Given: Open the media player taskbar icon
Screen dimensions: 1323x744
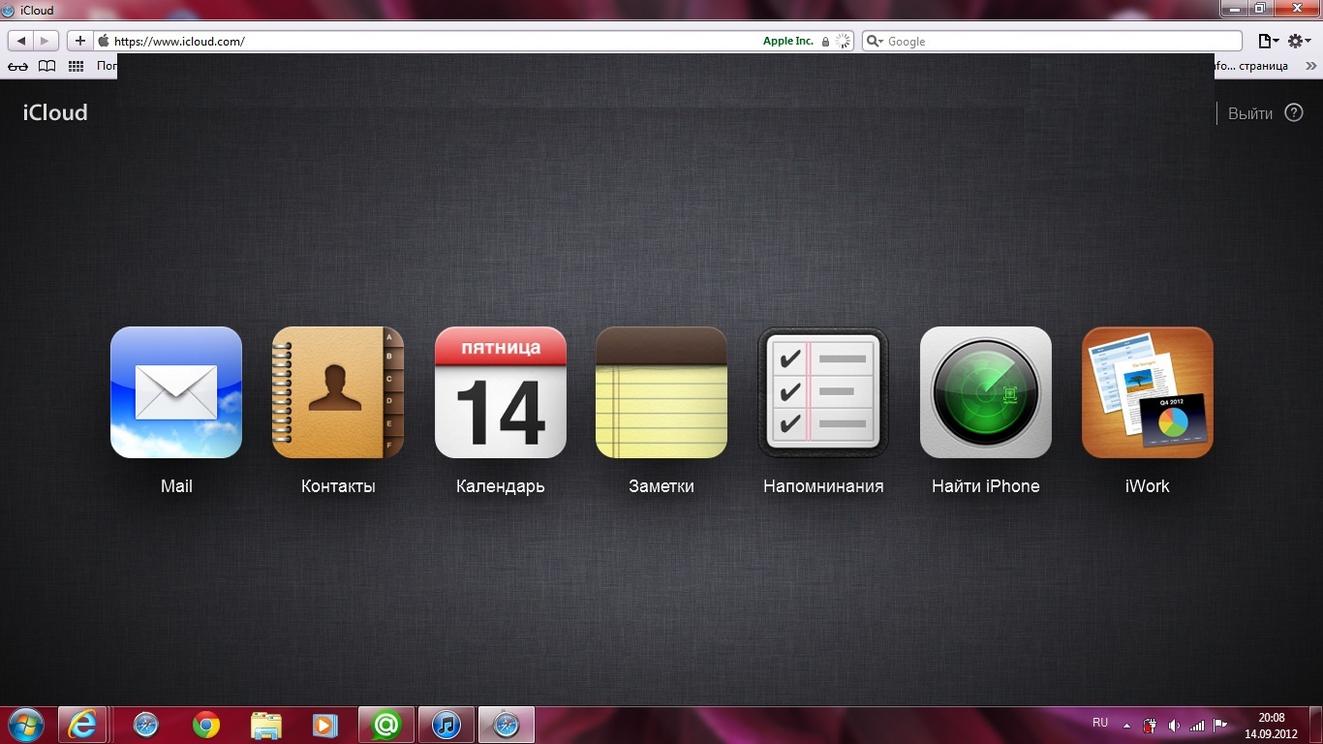Looking at the screenshot, I should click(326, 725).
